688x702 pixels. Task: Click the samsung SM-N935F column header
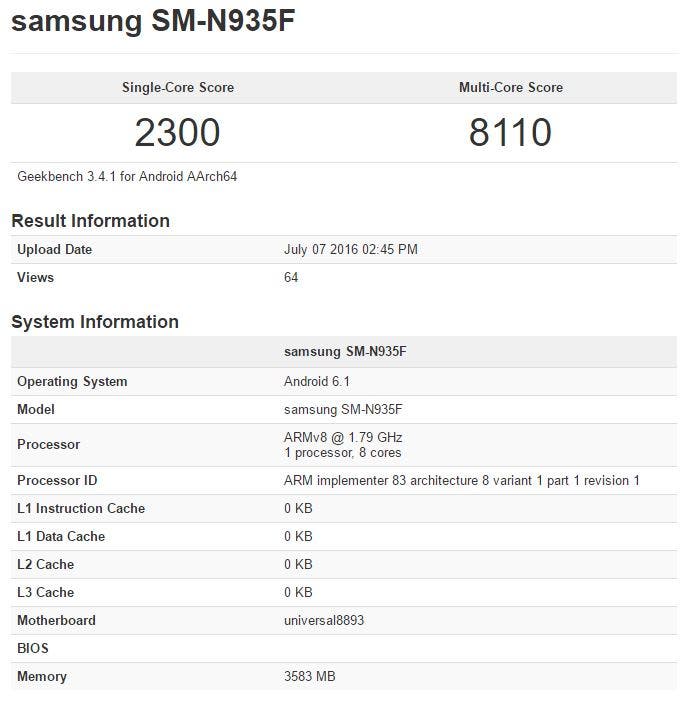tap(345, 351)
